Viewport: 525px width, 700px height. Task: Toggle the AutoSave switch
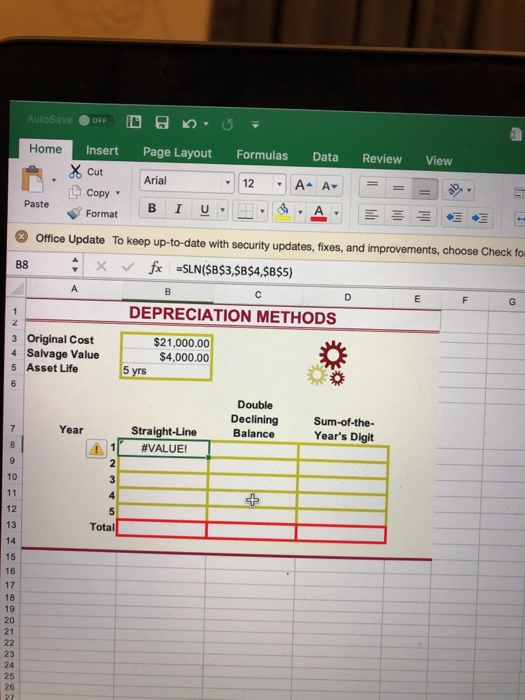pyautogui.click(x=96, y=121)
